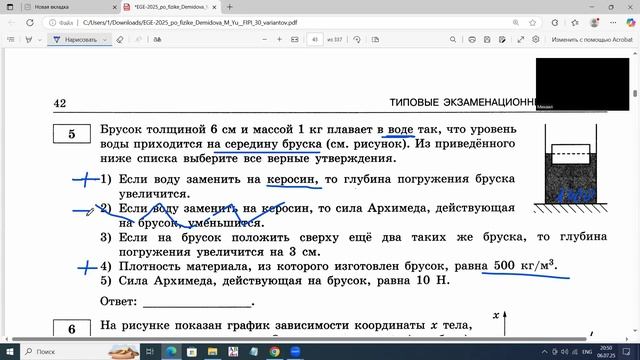The height and width of the screenshot is (360, 640).
Task: Open Microsoft Edge from the taskbar
Action: (171, 351)
